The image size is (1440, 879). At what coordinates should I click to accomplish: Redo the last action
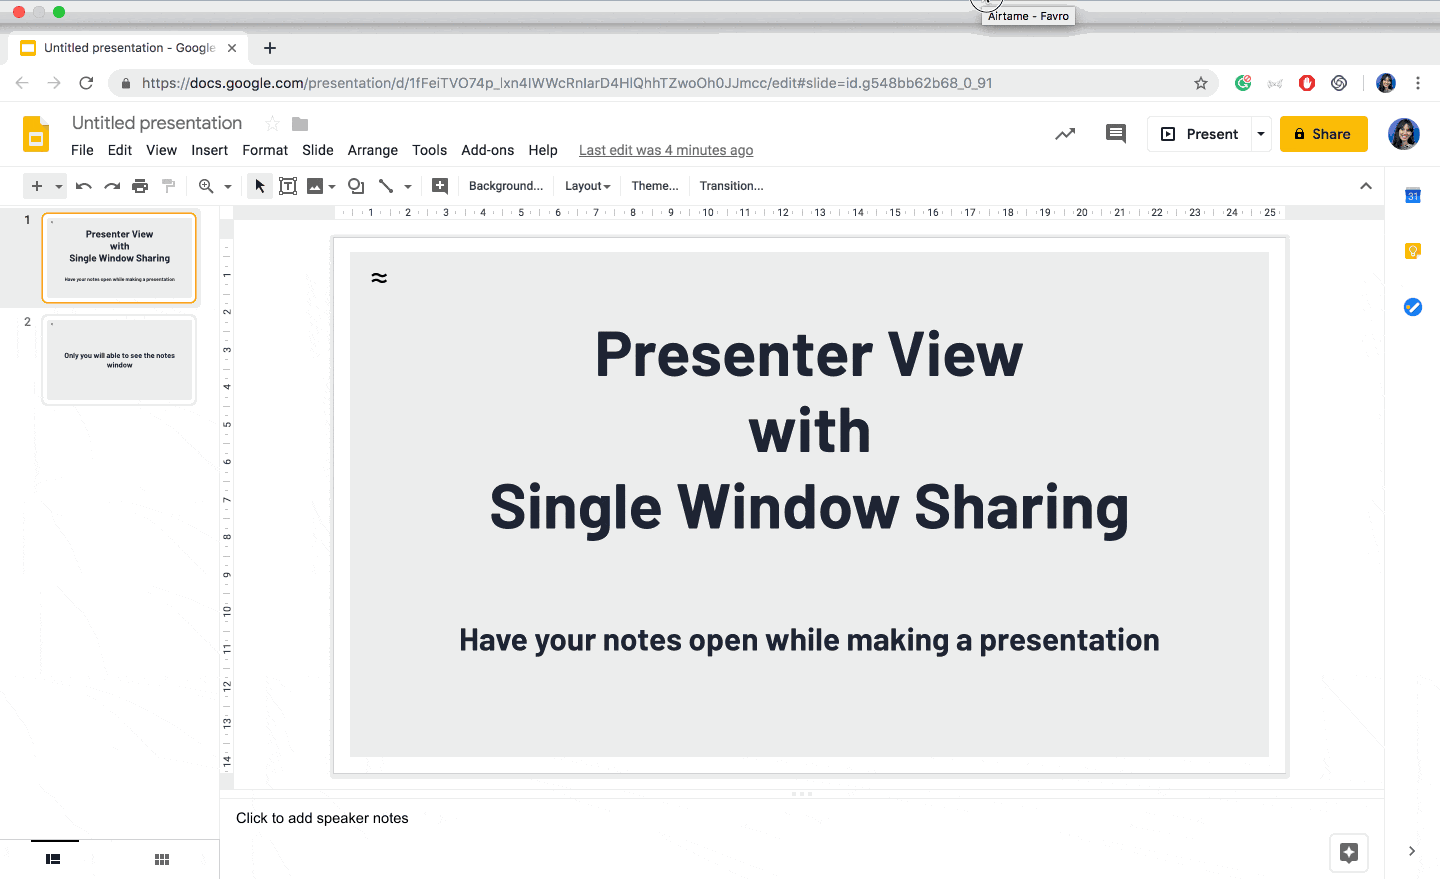pos(112,186)
